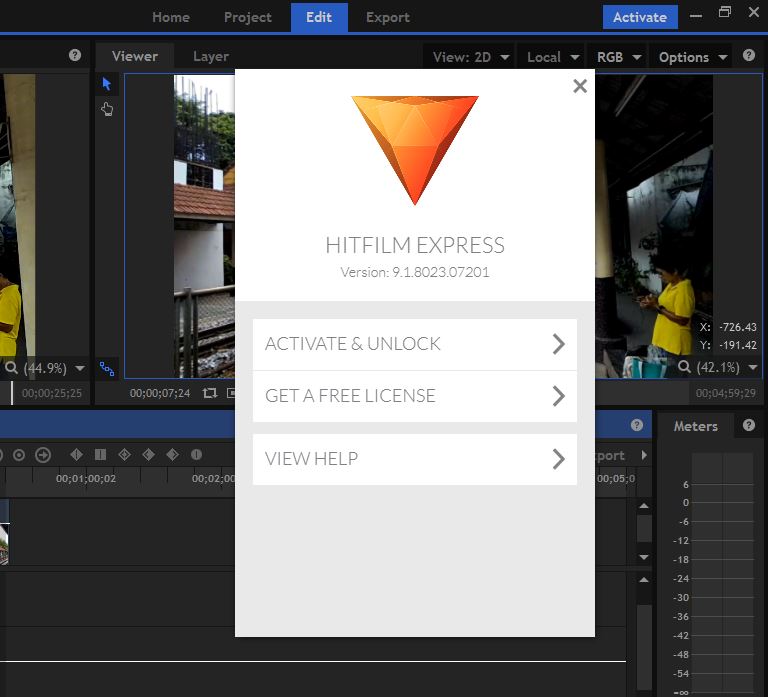
Task: Open help icon in the Viewer panel
Action: click(748, 55)
